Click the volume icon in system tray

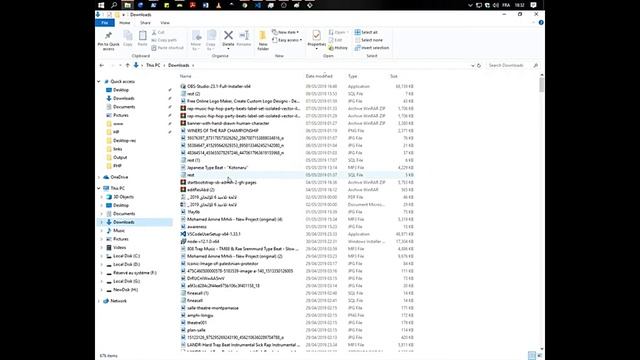[x=496, y=5]
